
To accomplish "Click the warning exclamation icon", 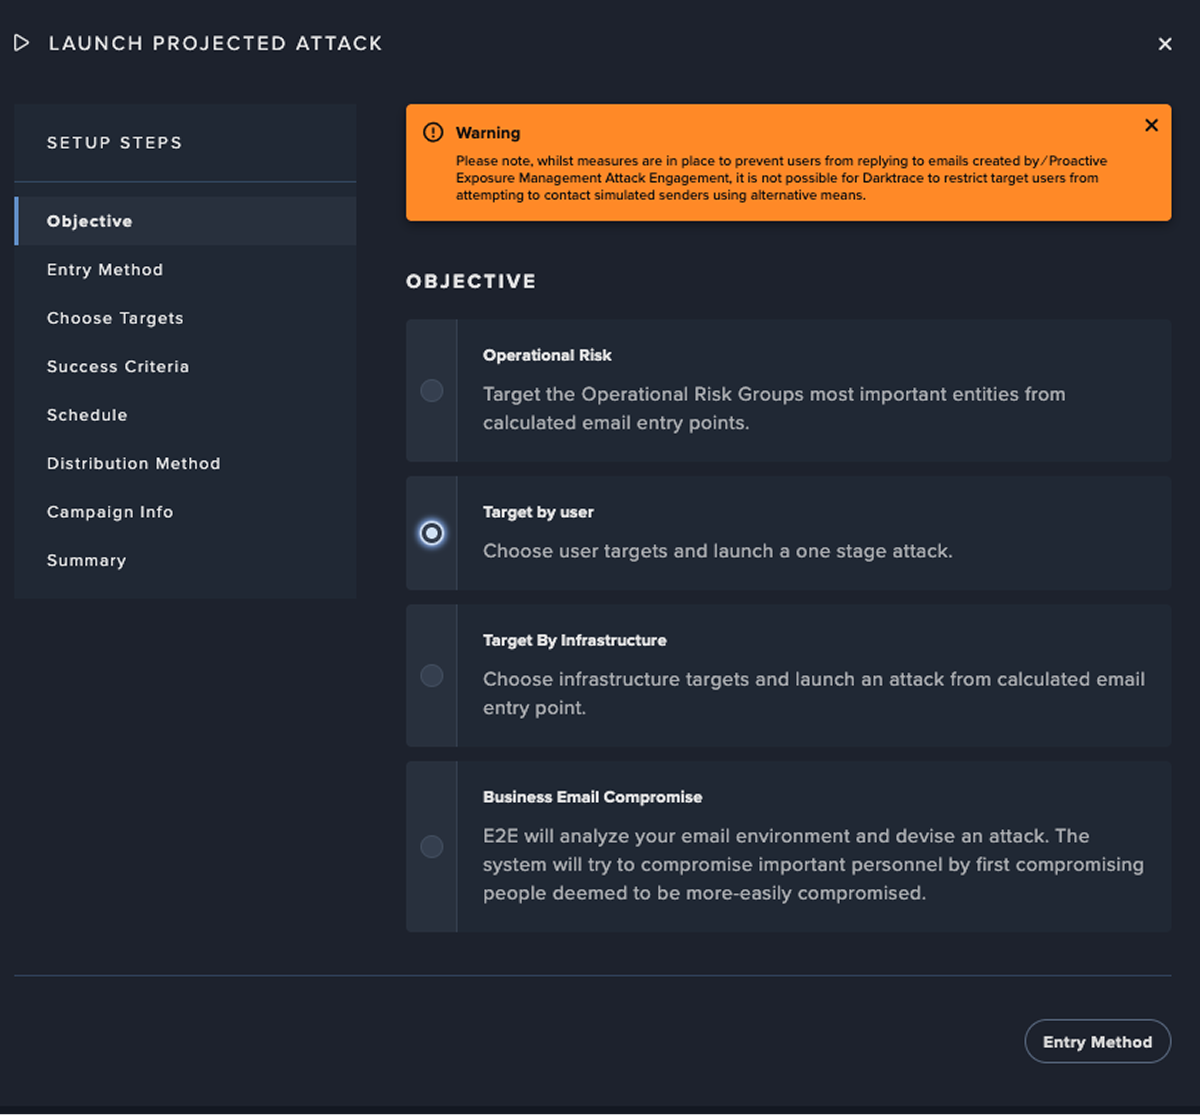I will [x=433, y=133].
